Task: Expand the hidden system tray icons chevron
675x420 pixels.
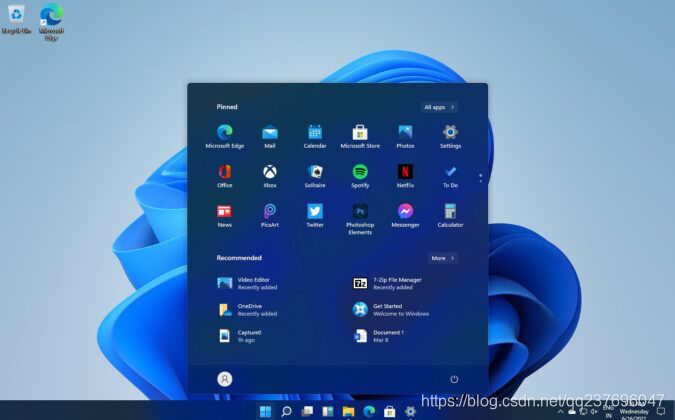Action: coord(560,412)
